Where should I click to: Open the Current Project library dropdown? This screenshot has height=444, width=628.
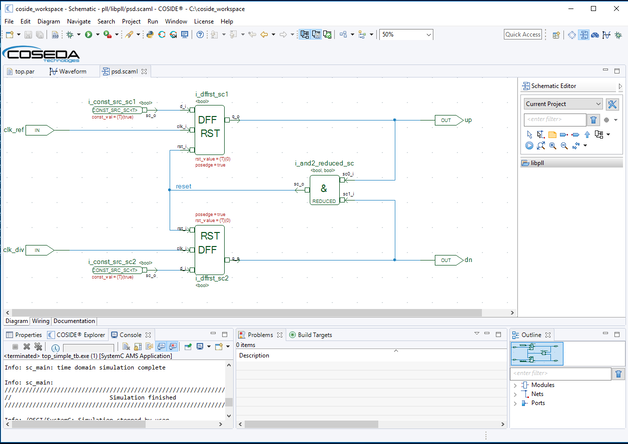[563, 104]
